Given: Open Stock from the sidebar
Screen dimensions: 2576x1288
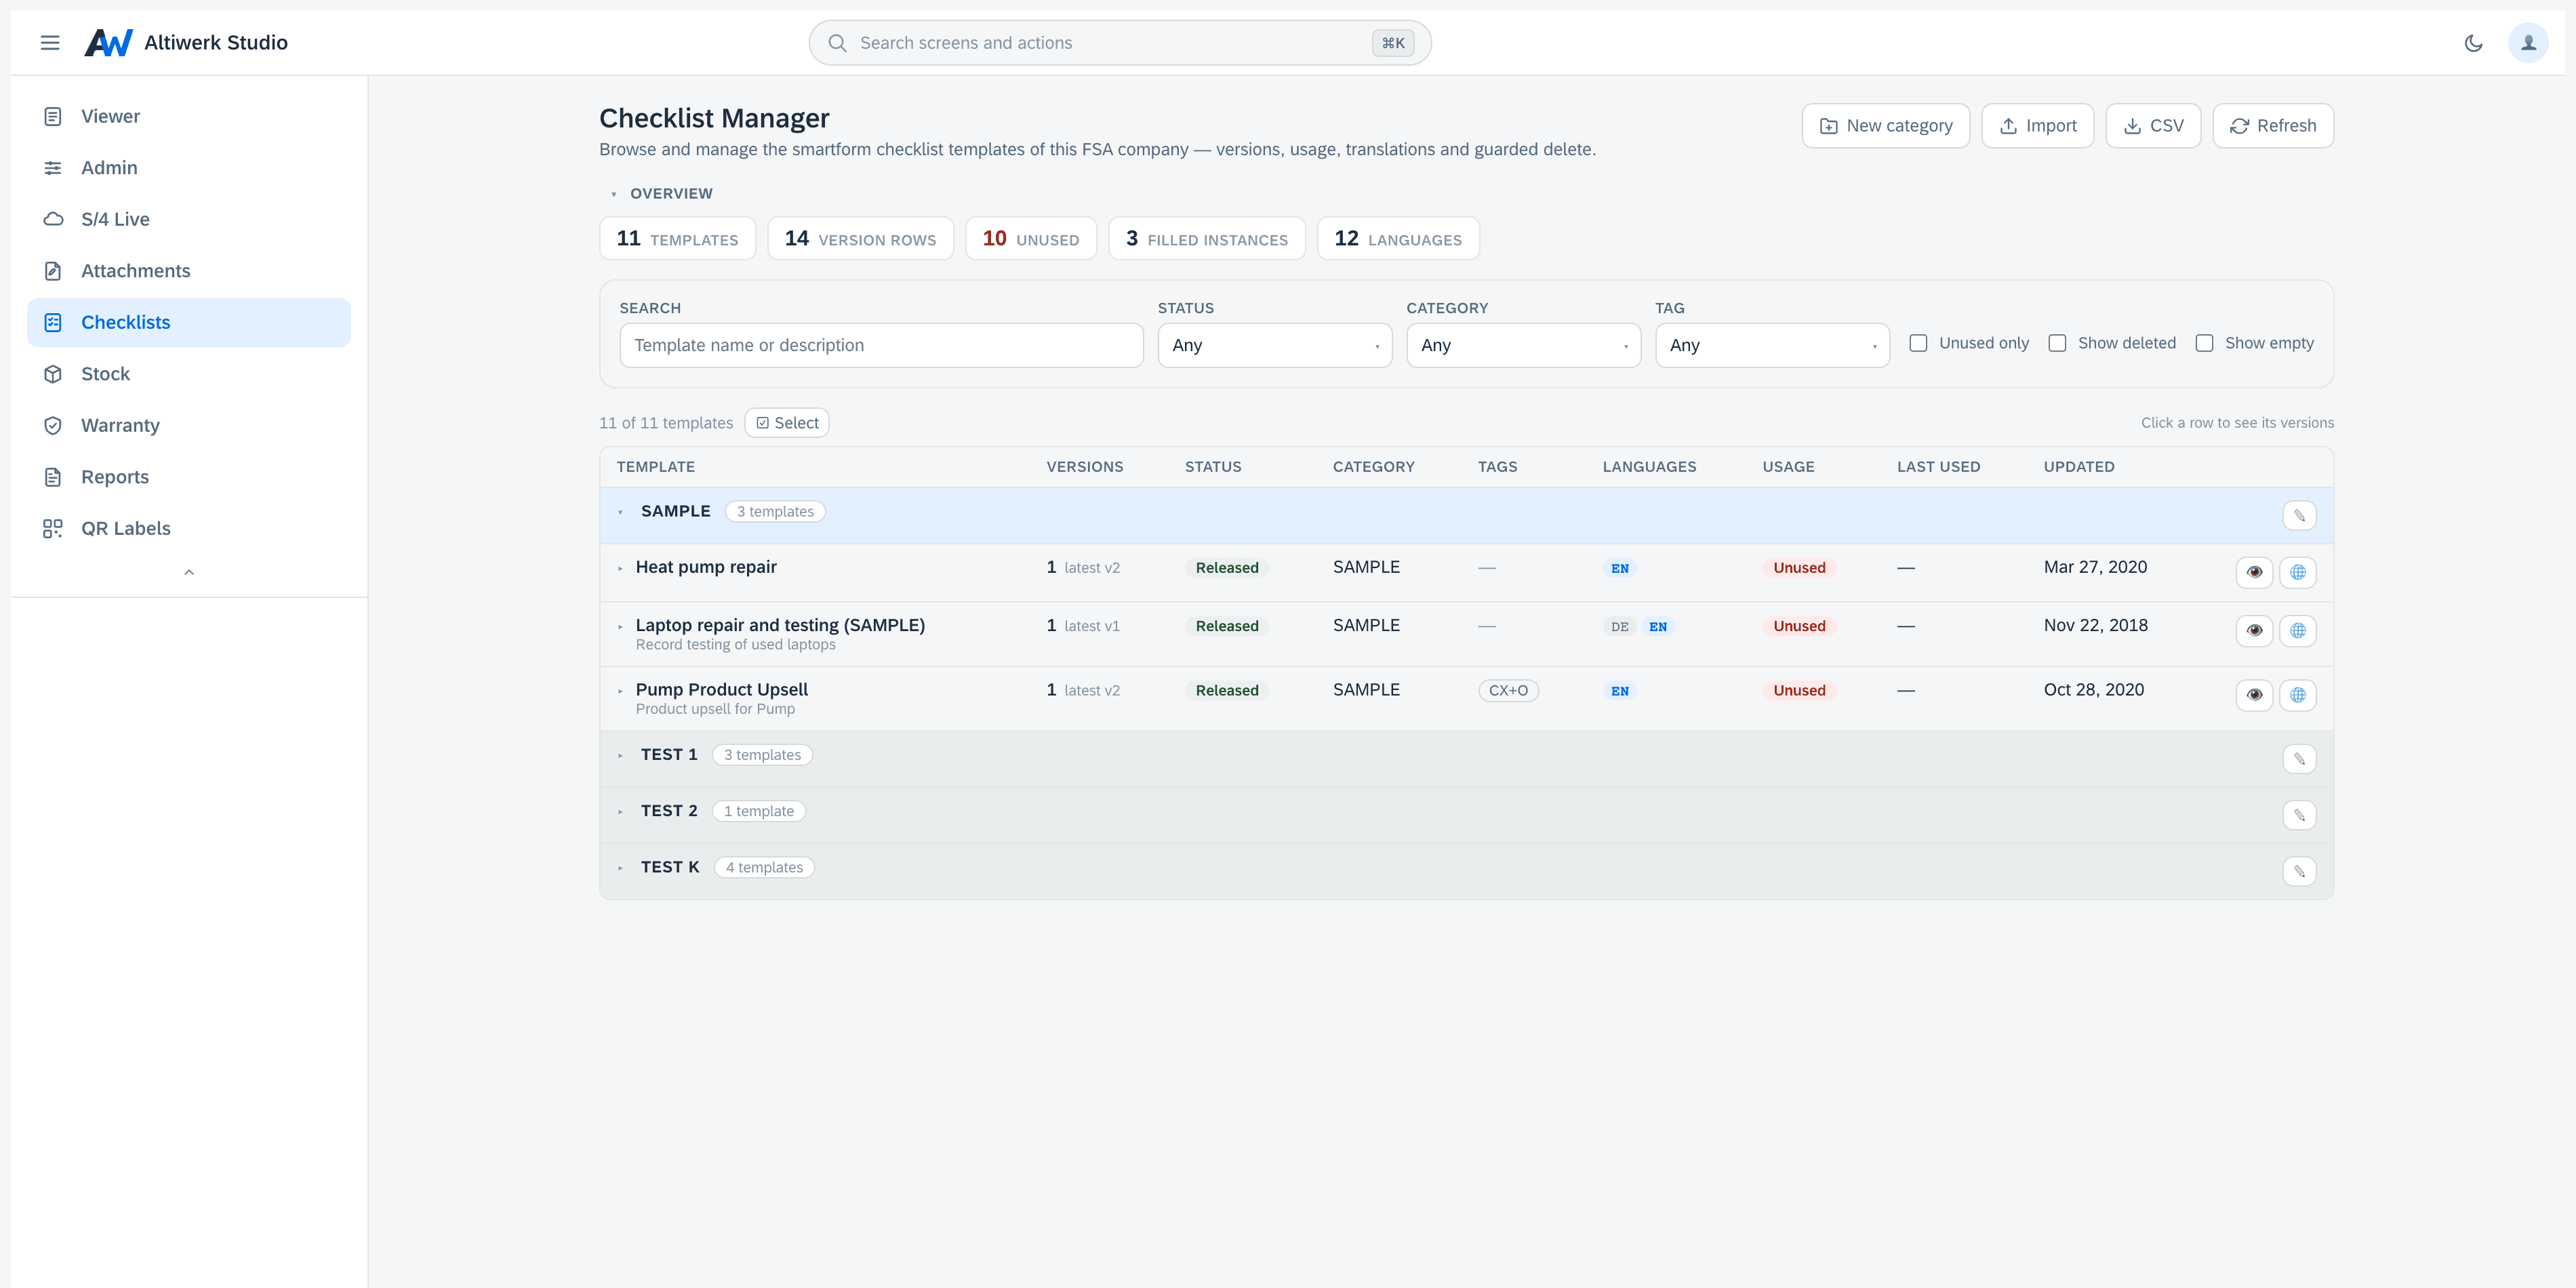Looking at the screenshot, I should coord(189,374).
